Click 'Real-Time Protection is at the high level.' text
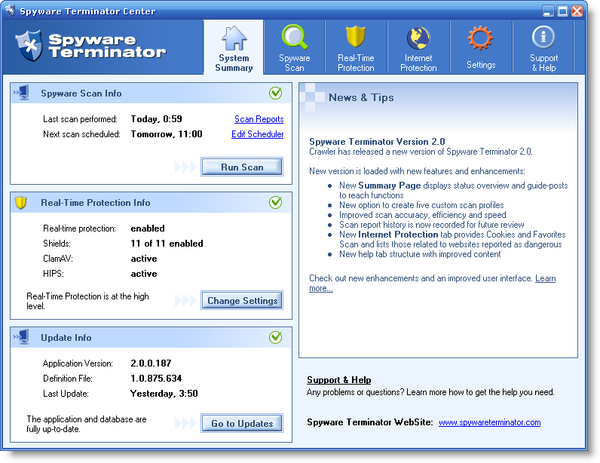This screenshot has height=463, width=600. point(88,301)
